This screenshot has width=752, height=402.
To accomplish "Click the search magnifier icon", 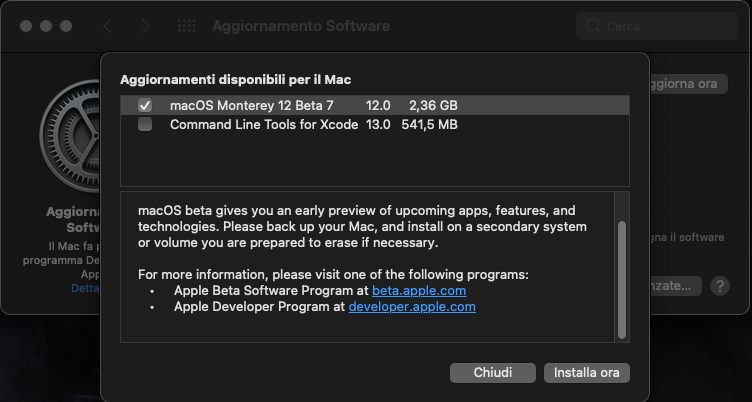I will coord(594,26).
